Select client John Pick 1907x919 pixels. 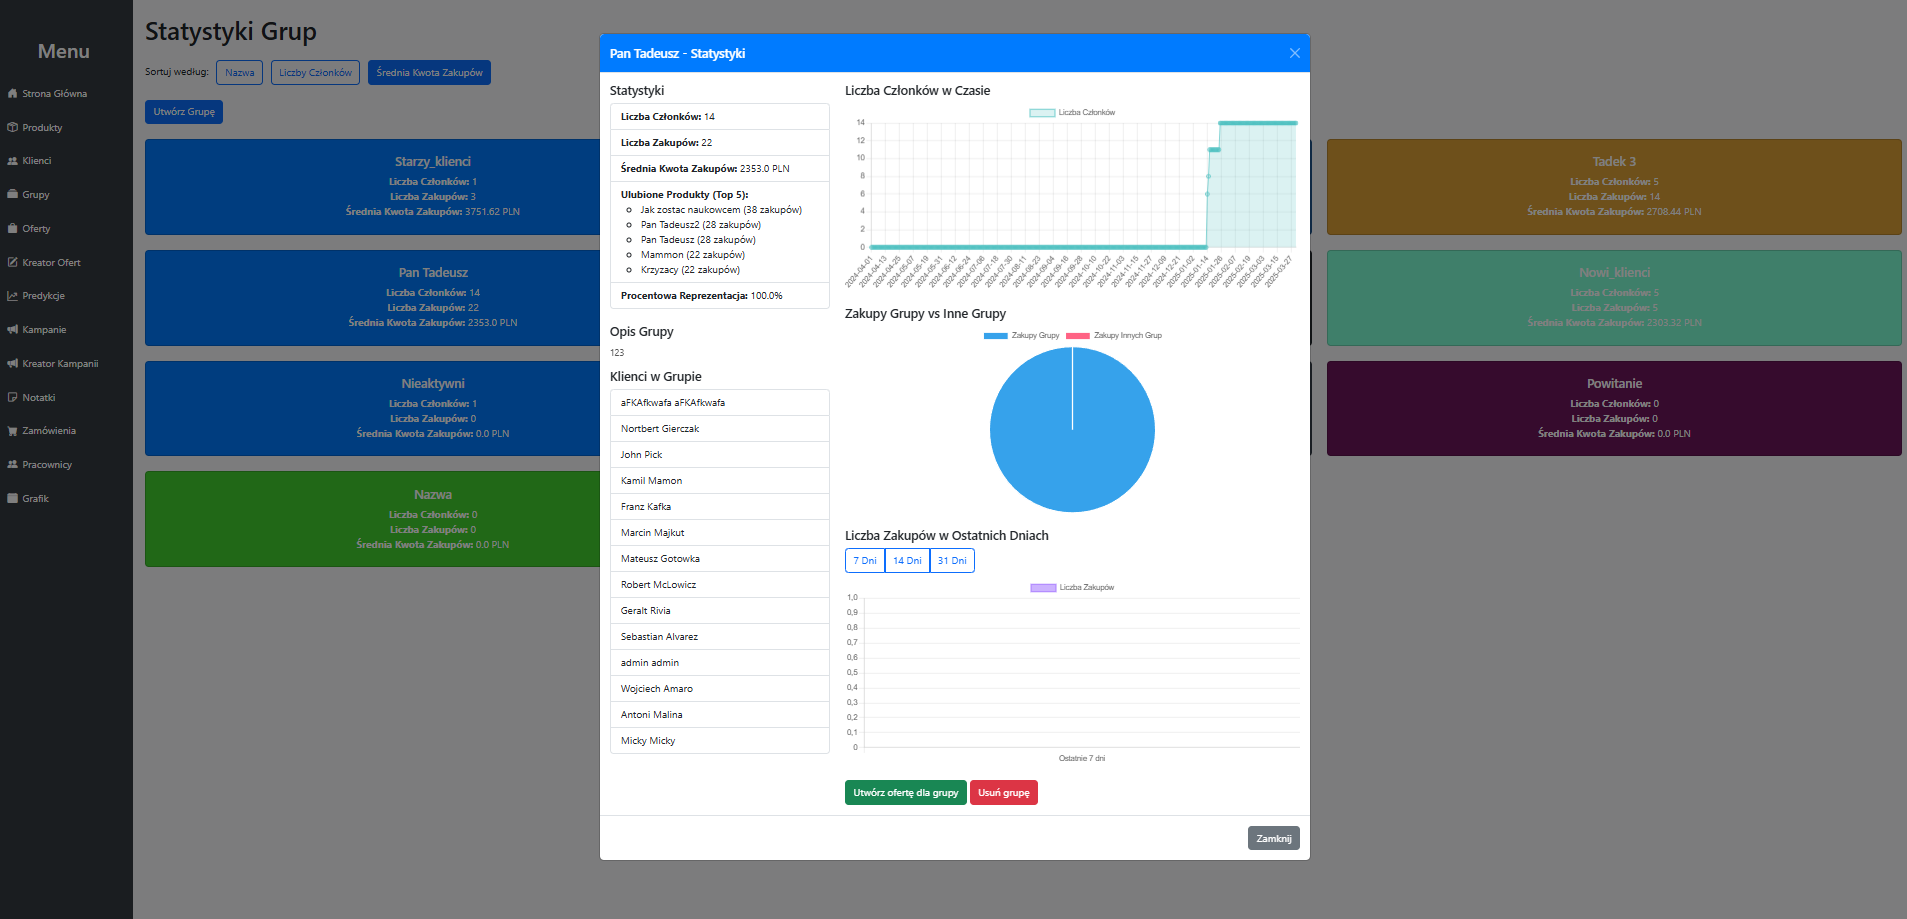[x=720, y=455]
